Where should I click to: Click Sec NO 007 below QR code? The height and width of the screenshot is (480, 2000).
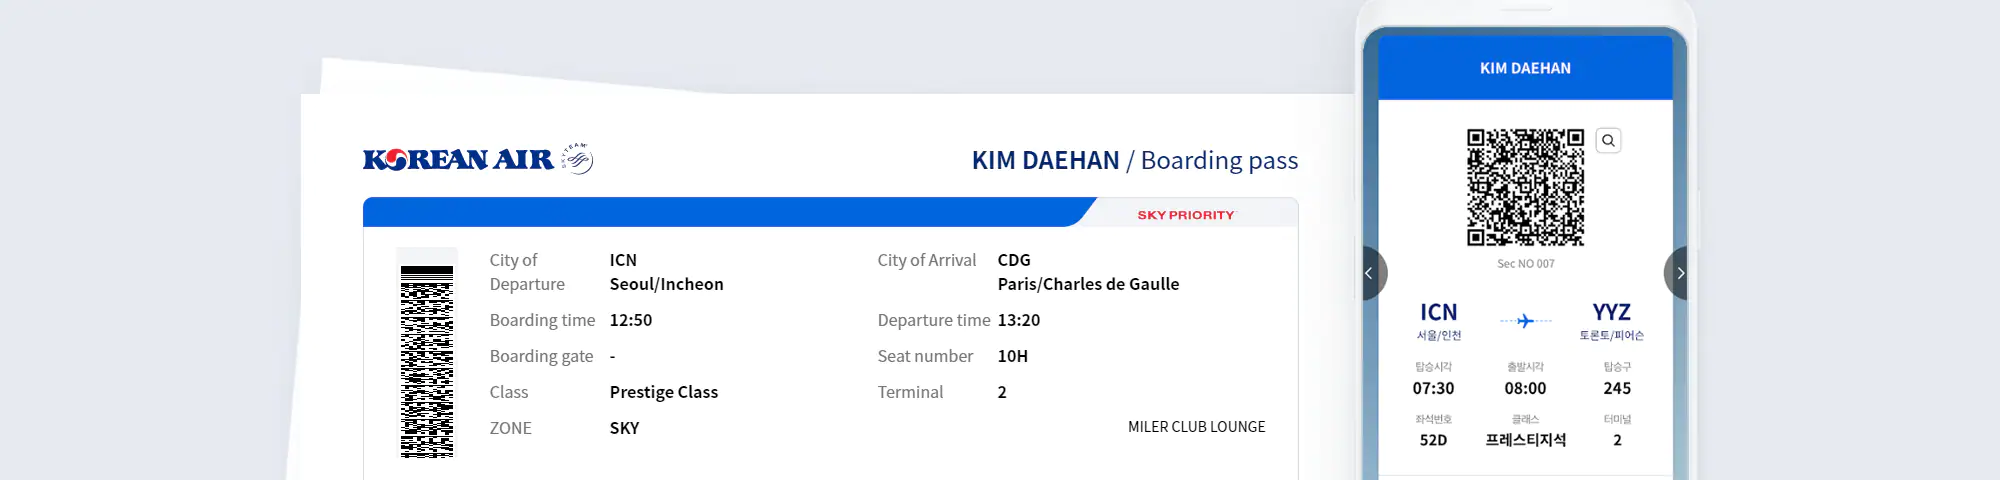click(1525, 264)
